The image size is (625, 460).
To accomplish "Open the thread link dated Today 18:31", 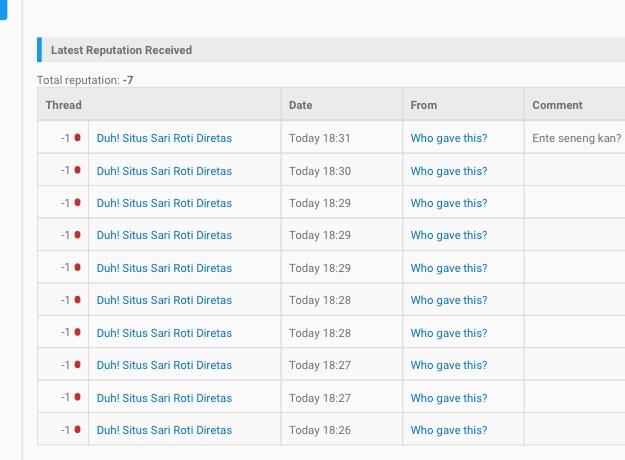I will tap(164, 139).
